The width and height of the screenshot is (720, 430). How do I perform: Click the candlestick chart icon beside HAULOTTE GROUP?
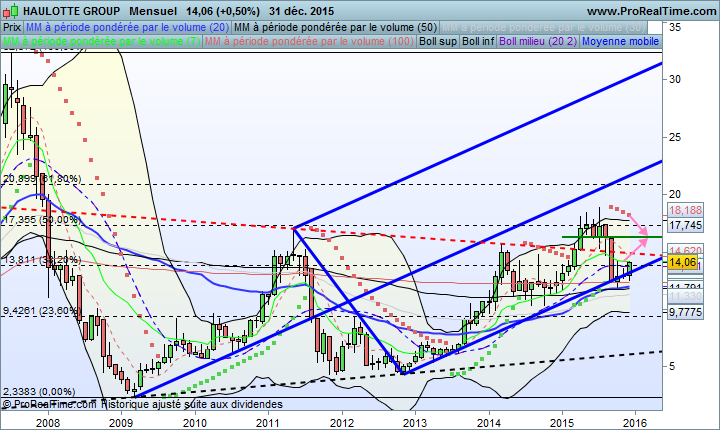coord(11,11)
